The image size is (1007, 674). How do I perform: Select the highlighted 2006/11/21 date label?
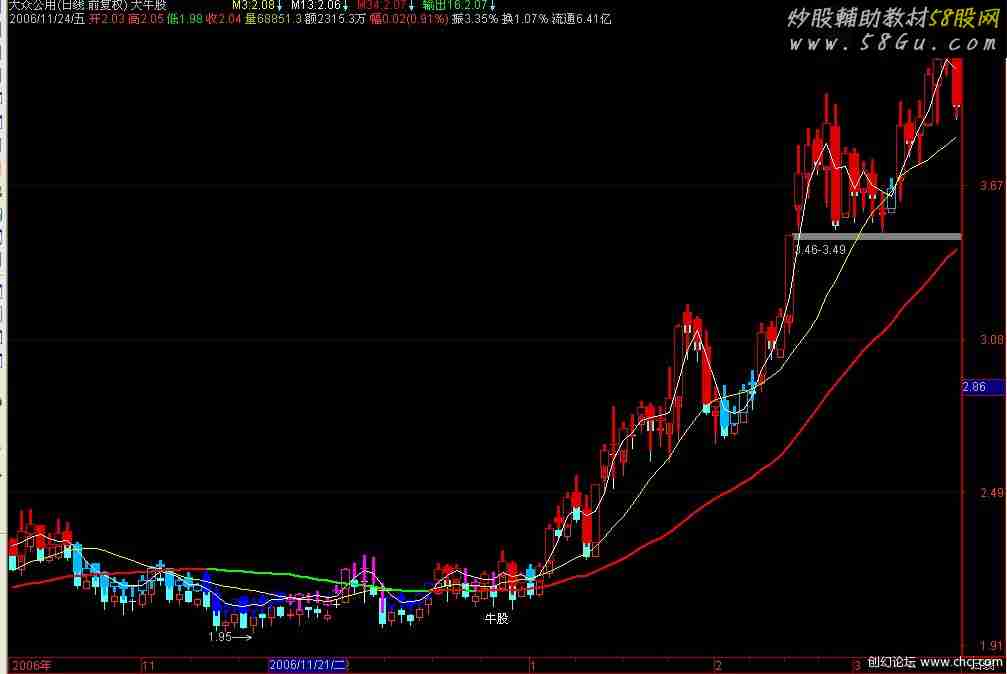(x=307, y=665)
